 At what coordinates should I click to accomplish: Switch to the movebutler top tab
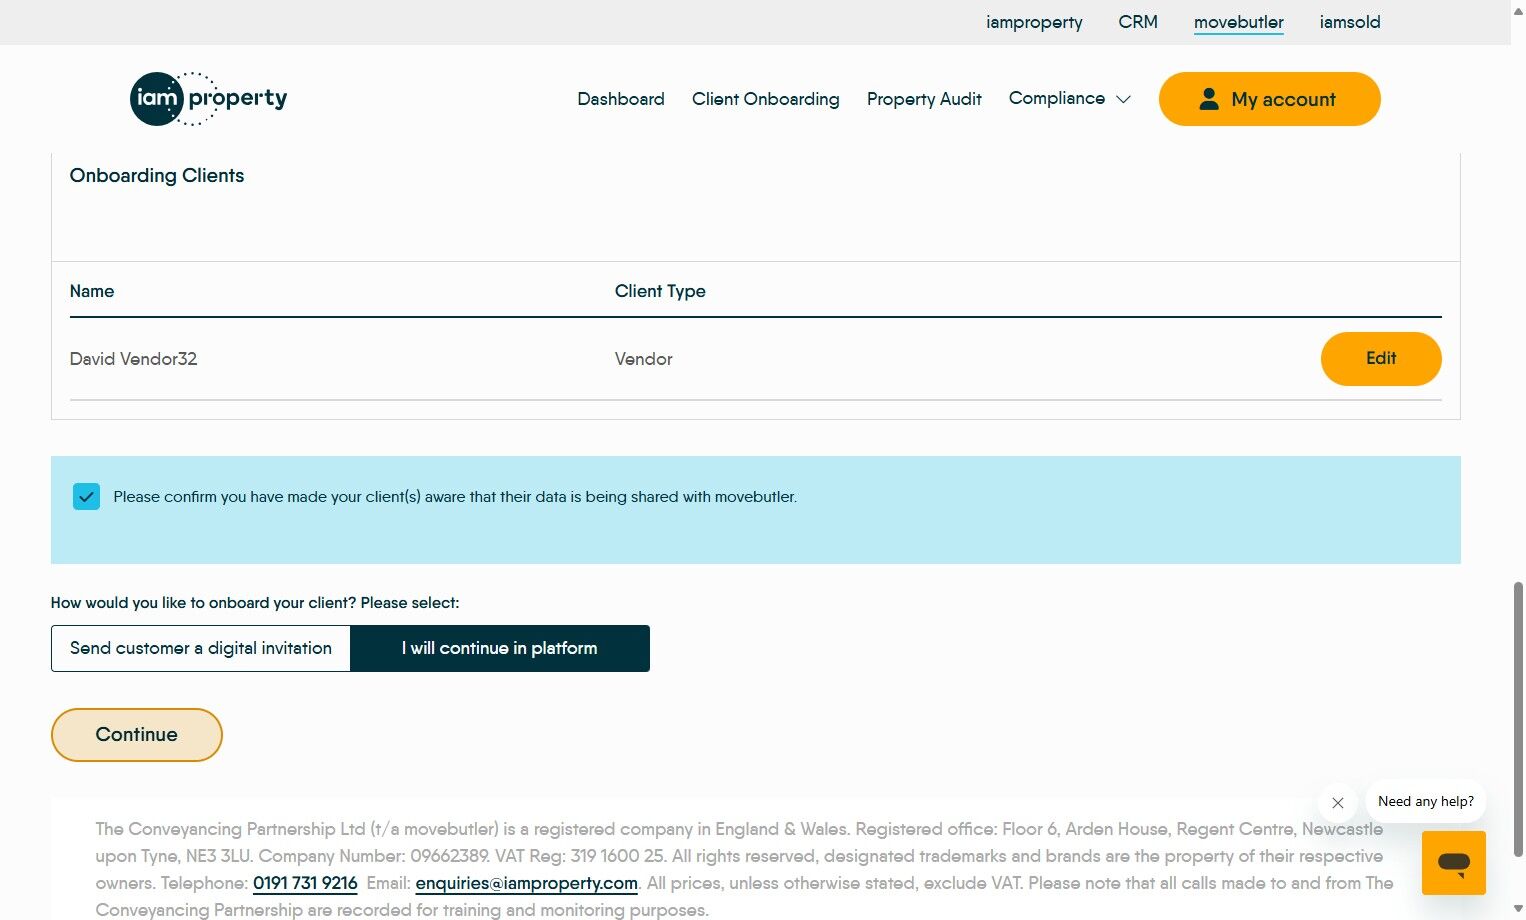[x=1239, y=22]
